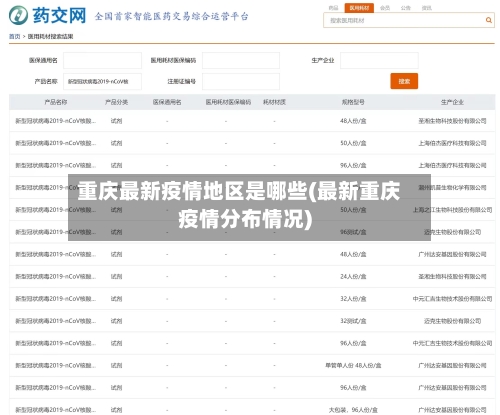Click 圣湘生物科技股份有限公司 in 48人份/盒 row
The image size is (500, 415).
pyautogui.click(x=452, y=121)
